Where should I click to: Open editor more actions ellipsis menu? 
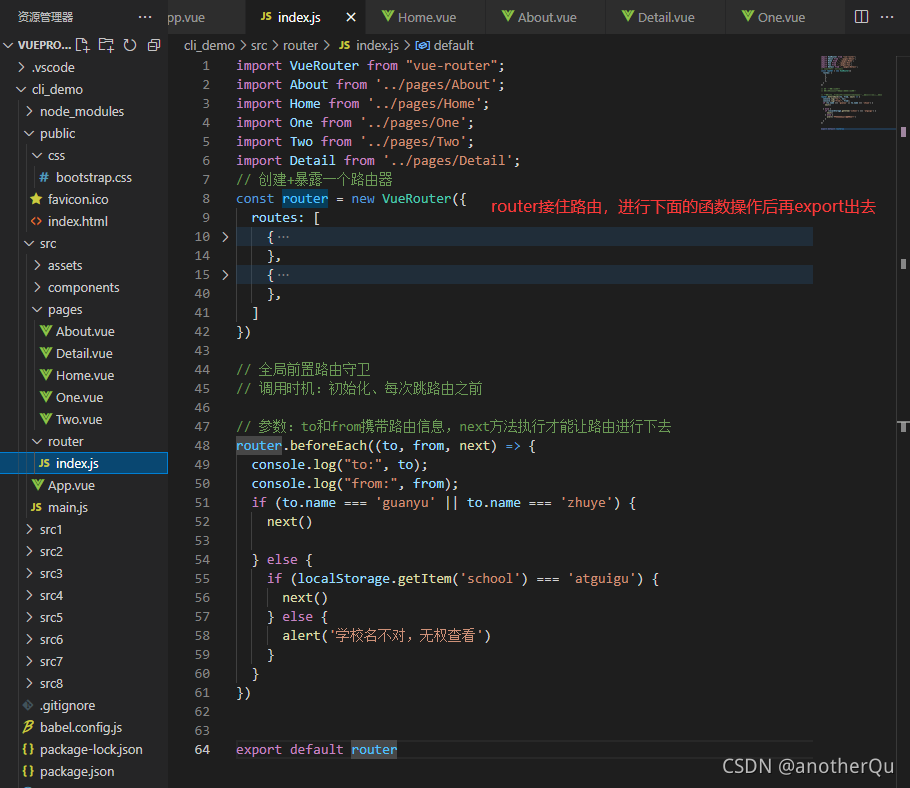tap(887, 17)
